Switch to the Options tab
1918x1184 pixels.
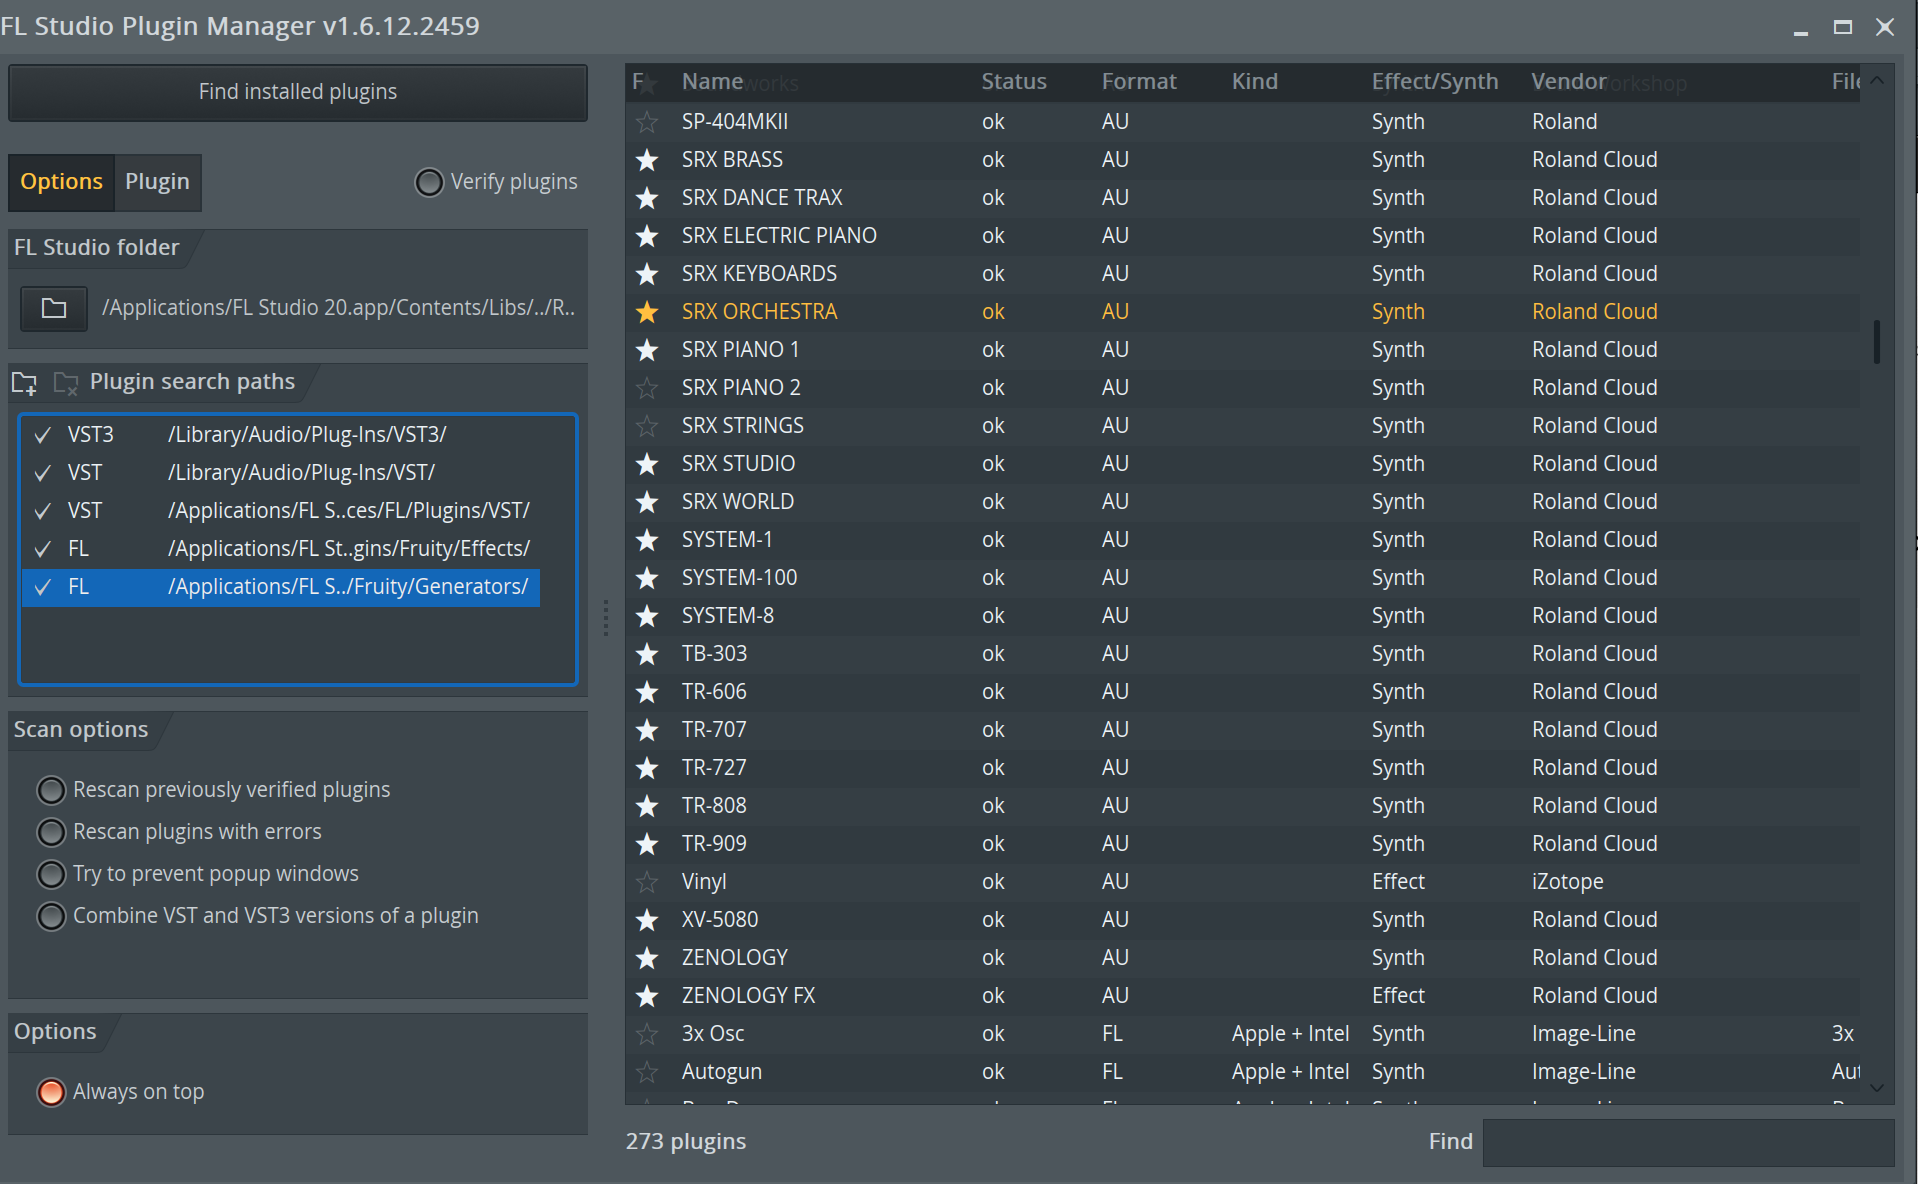coord(61,182)
